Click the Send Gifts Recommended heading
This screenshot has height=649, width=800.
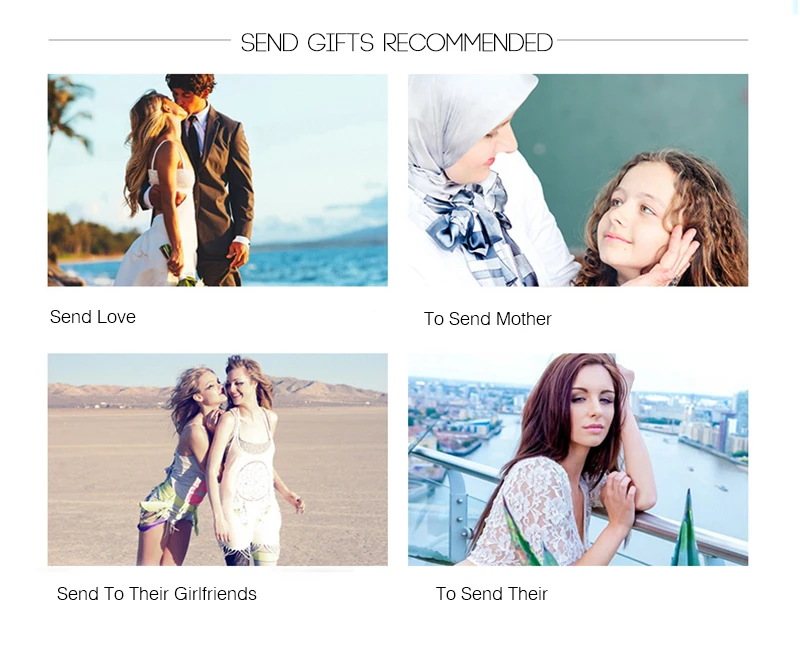pyautogui.click(x=396, y=42)
